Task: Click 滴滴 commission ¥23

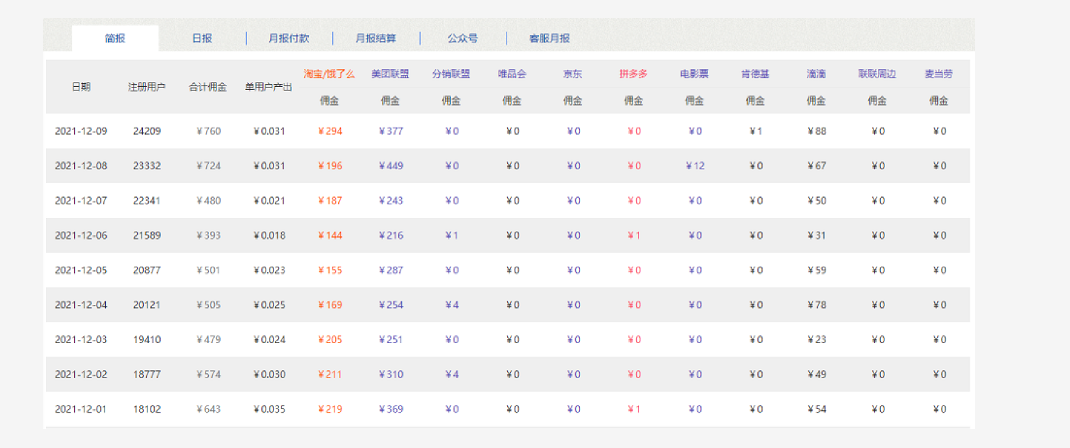Action: (x=816, y=340)
